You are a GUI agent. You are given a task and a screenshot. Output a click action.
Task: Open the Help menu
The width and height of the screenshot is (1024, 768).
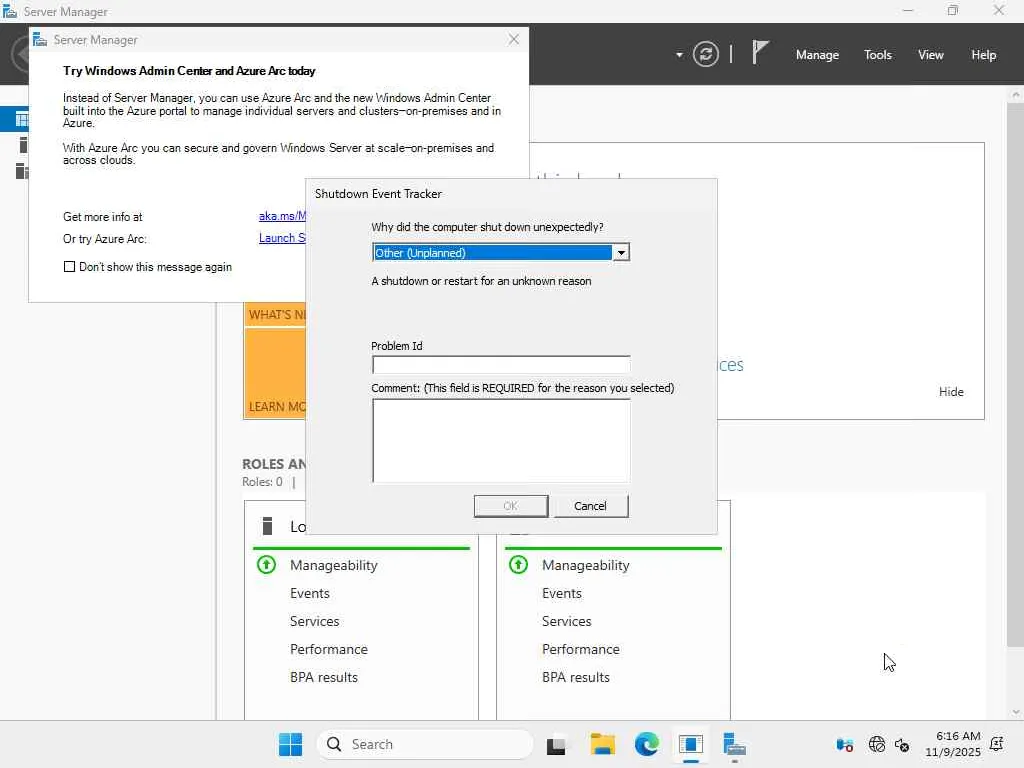pyautogui.click(x=983, y=55)
